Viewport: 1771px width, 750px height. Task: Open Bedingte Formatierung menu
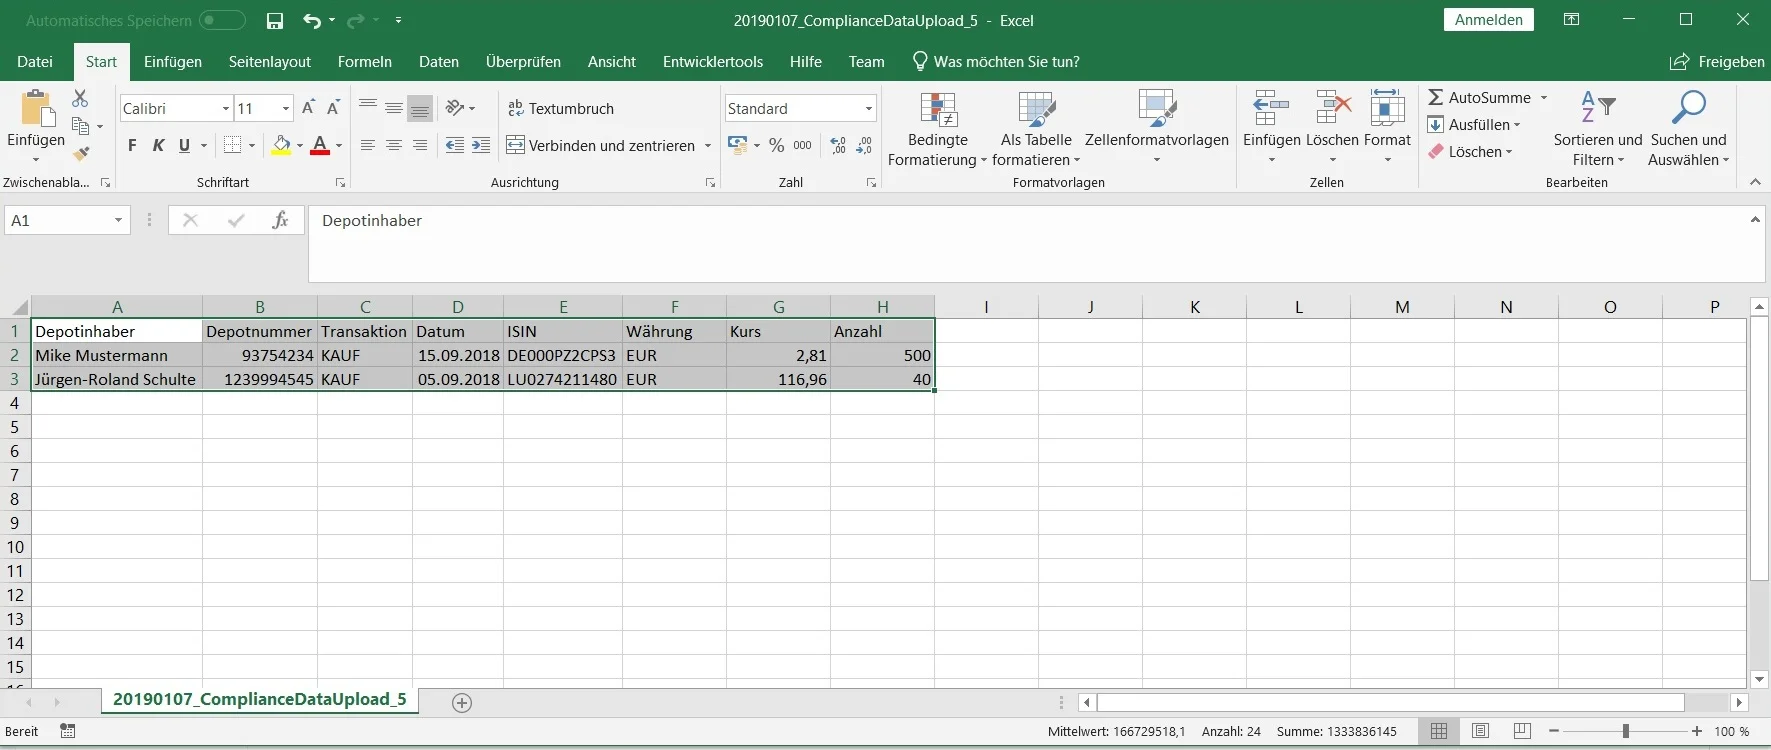coord(938,128)
